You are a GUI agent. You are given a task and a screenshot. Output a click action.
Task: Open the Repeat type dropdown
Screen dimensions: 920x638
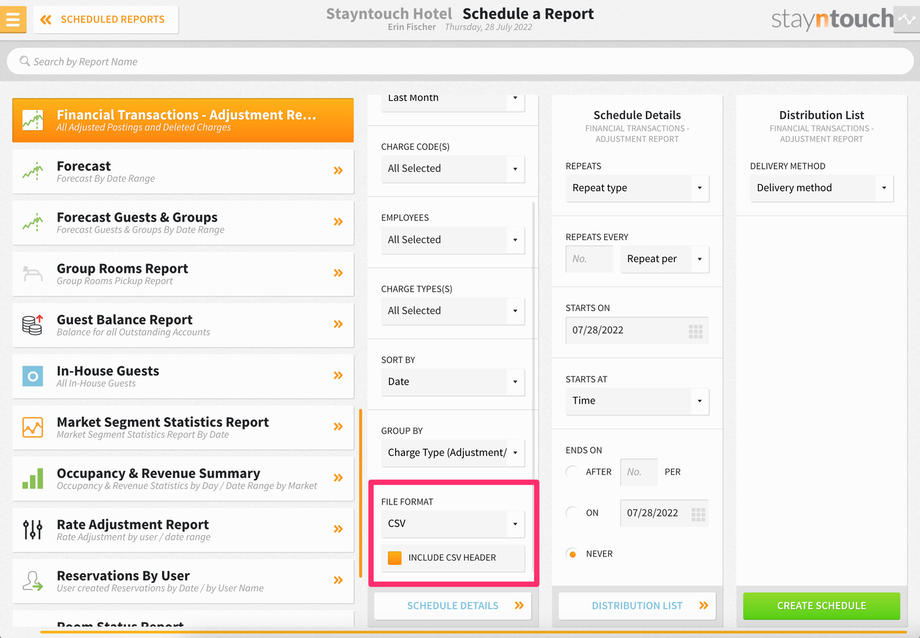tap(637, 188)
